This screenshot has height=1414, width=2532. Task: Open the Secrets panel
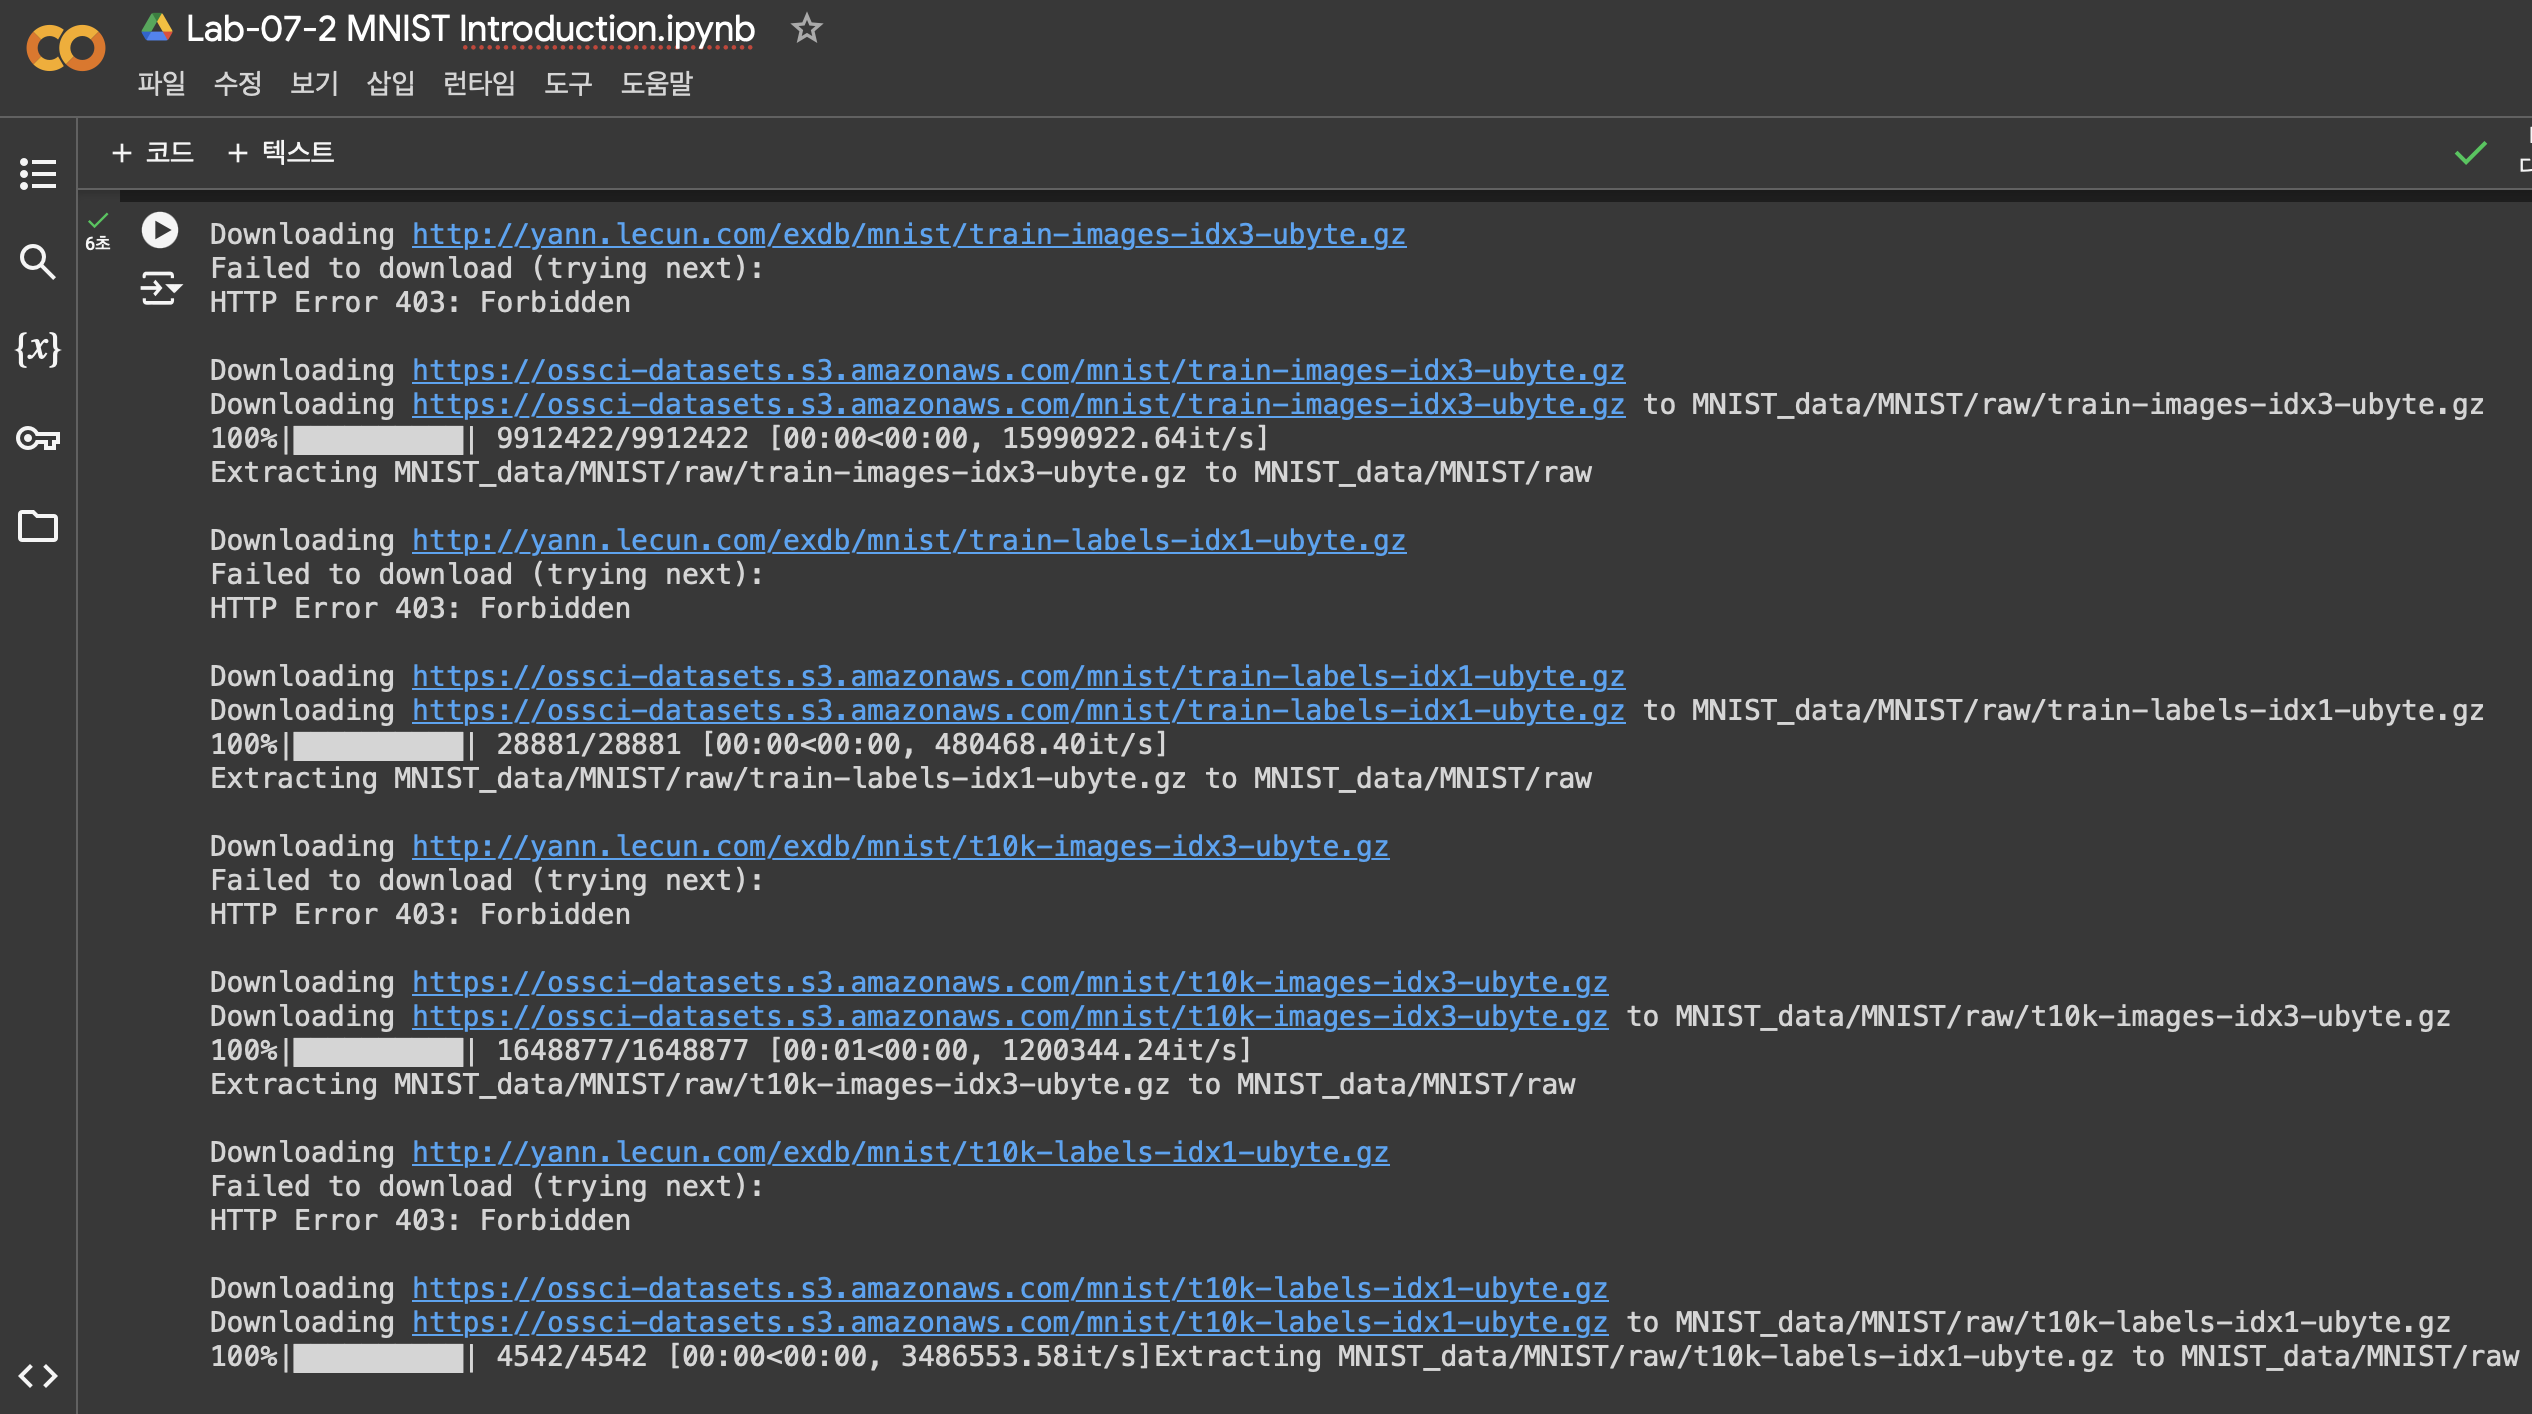pos(37,438)
